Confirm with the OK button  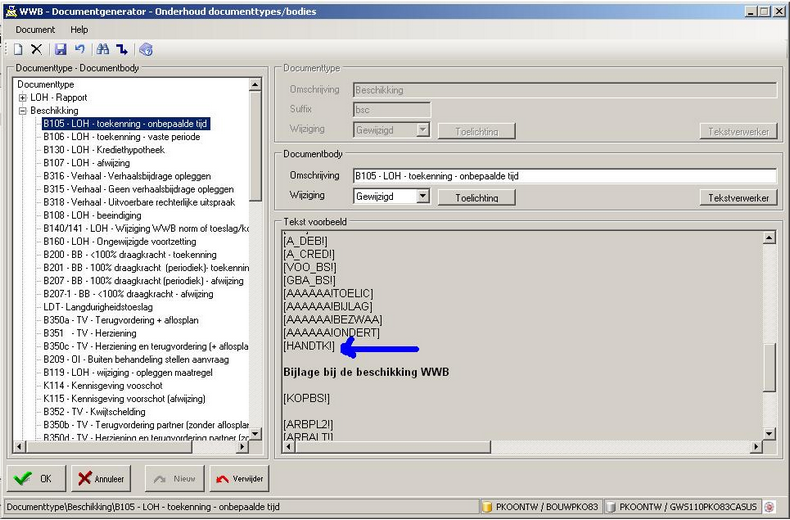(36, 479)
